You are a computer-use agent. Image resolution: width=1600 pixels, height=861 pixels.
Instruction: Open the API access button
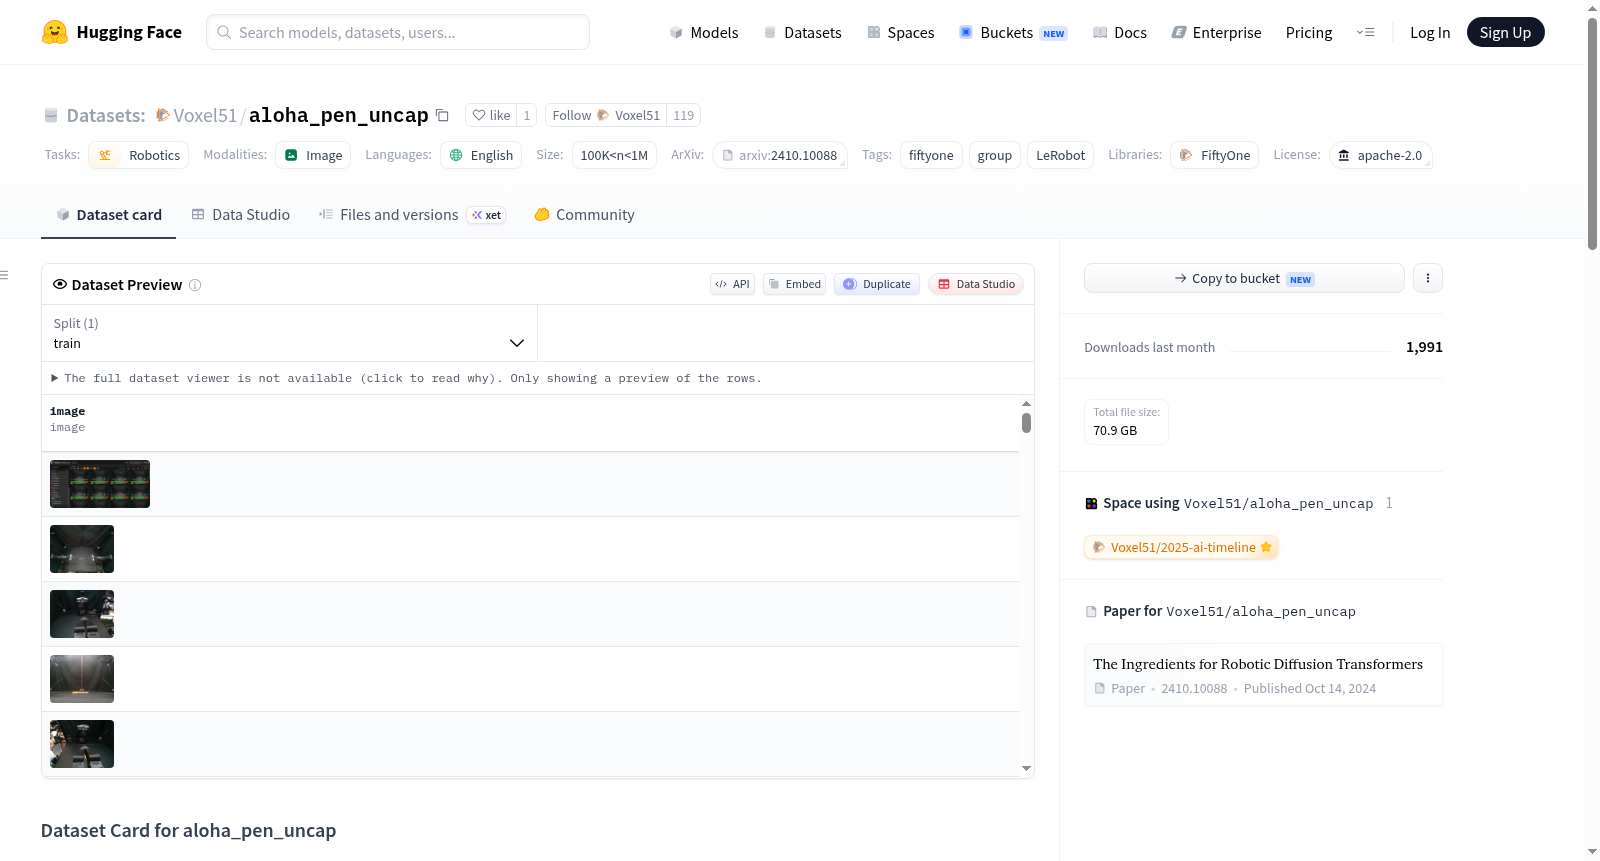click(732, 284)
